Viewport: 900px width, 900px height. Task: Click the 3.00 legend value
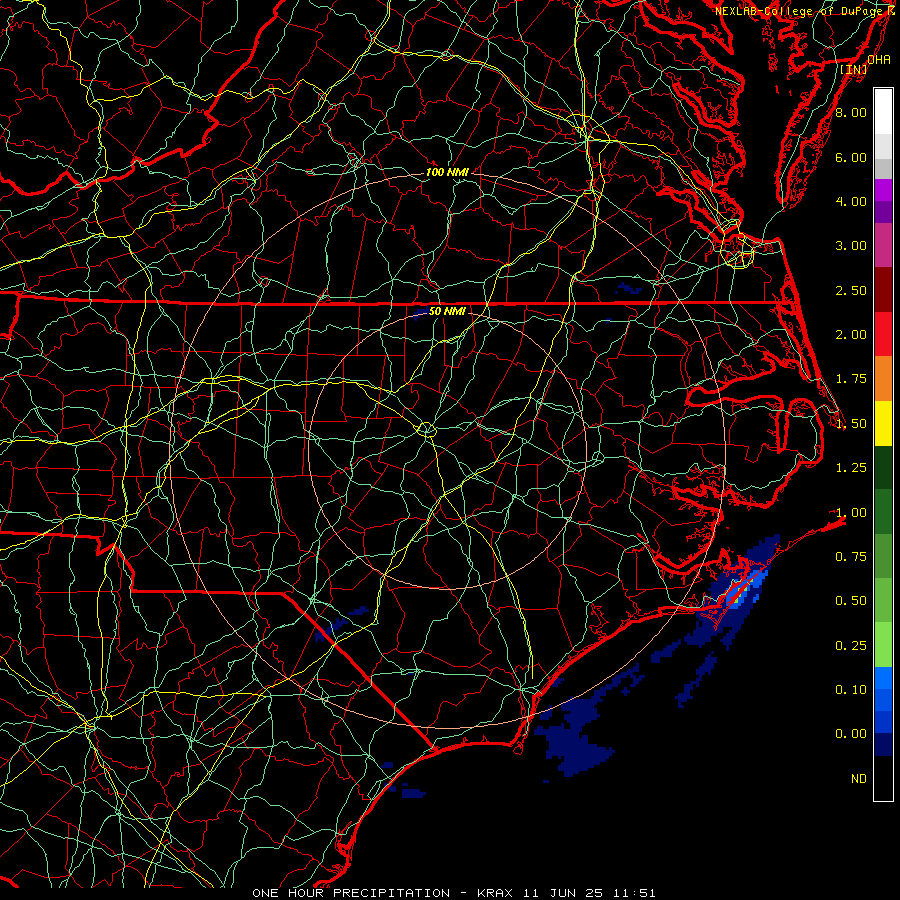[x=851, y=246]
